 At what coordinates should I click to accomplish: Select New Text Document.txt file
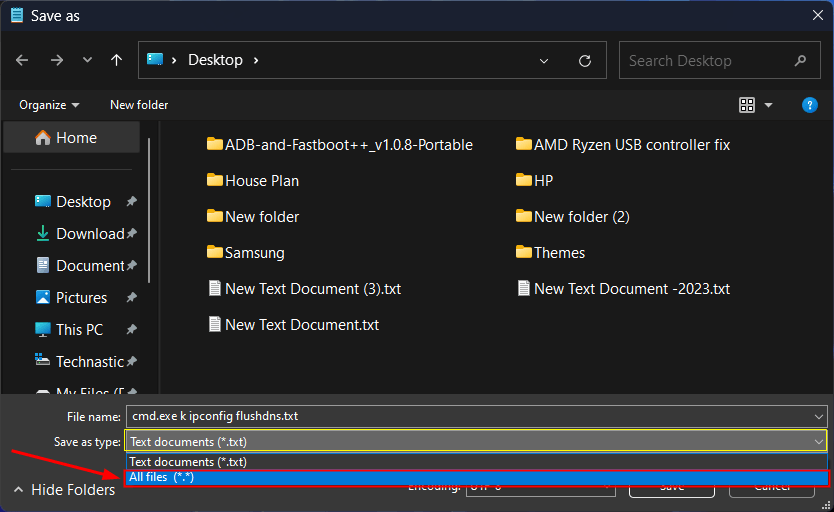click(x=294, y=325)
